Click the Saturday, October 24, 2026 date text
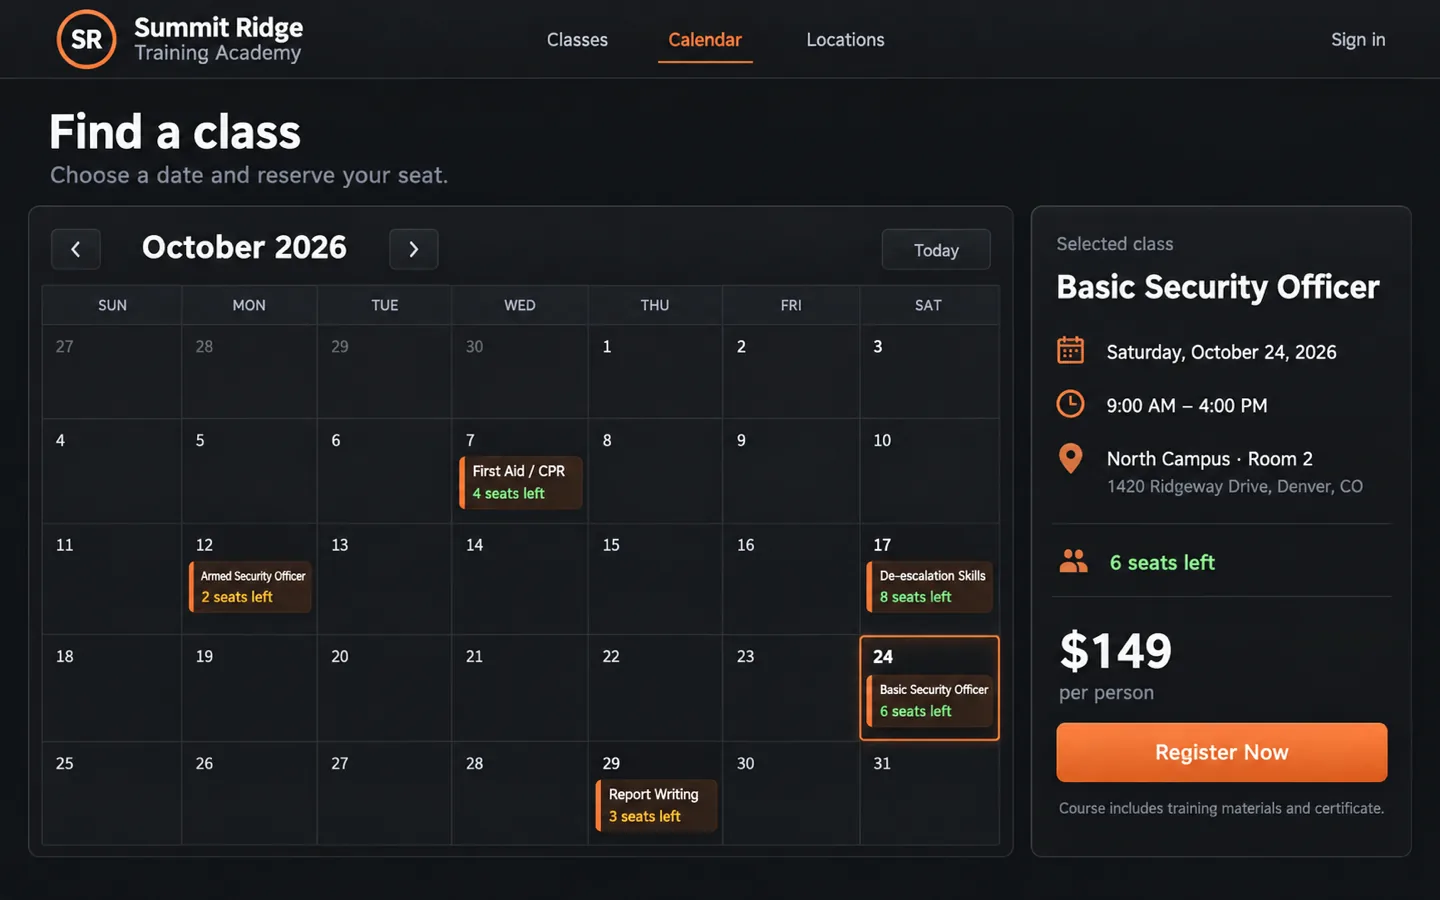 coord(1221,352)
